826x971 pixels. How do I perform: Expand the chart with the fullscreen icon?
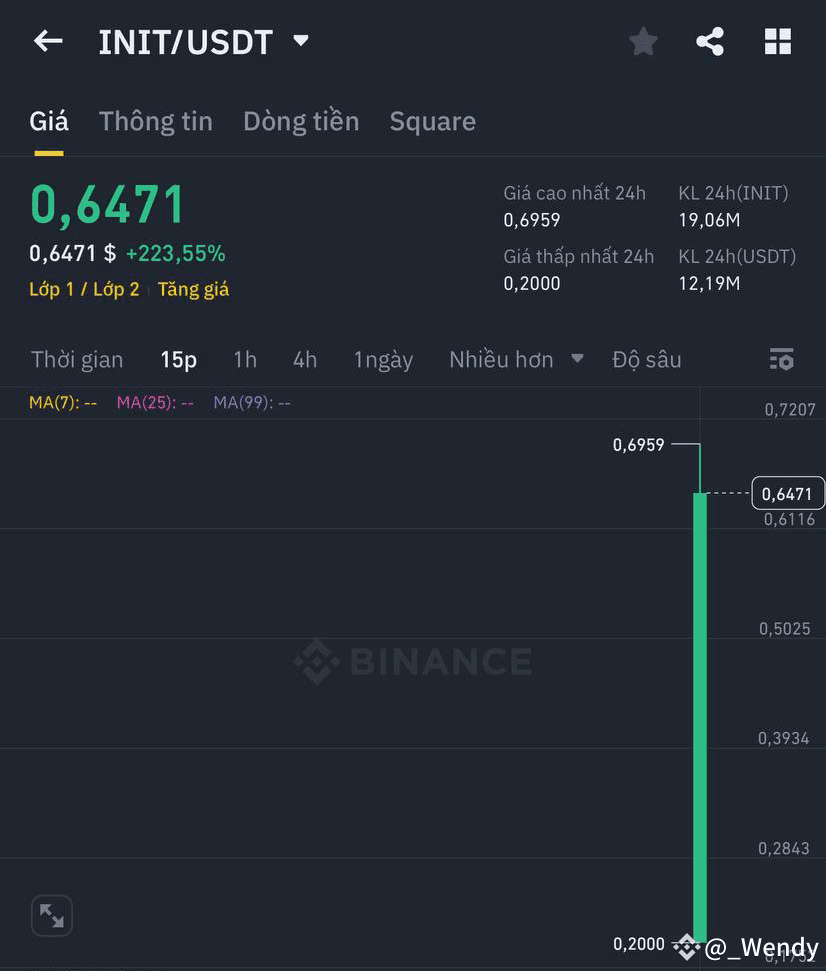point(51,915)
